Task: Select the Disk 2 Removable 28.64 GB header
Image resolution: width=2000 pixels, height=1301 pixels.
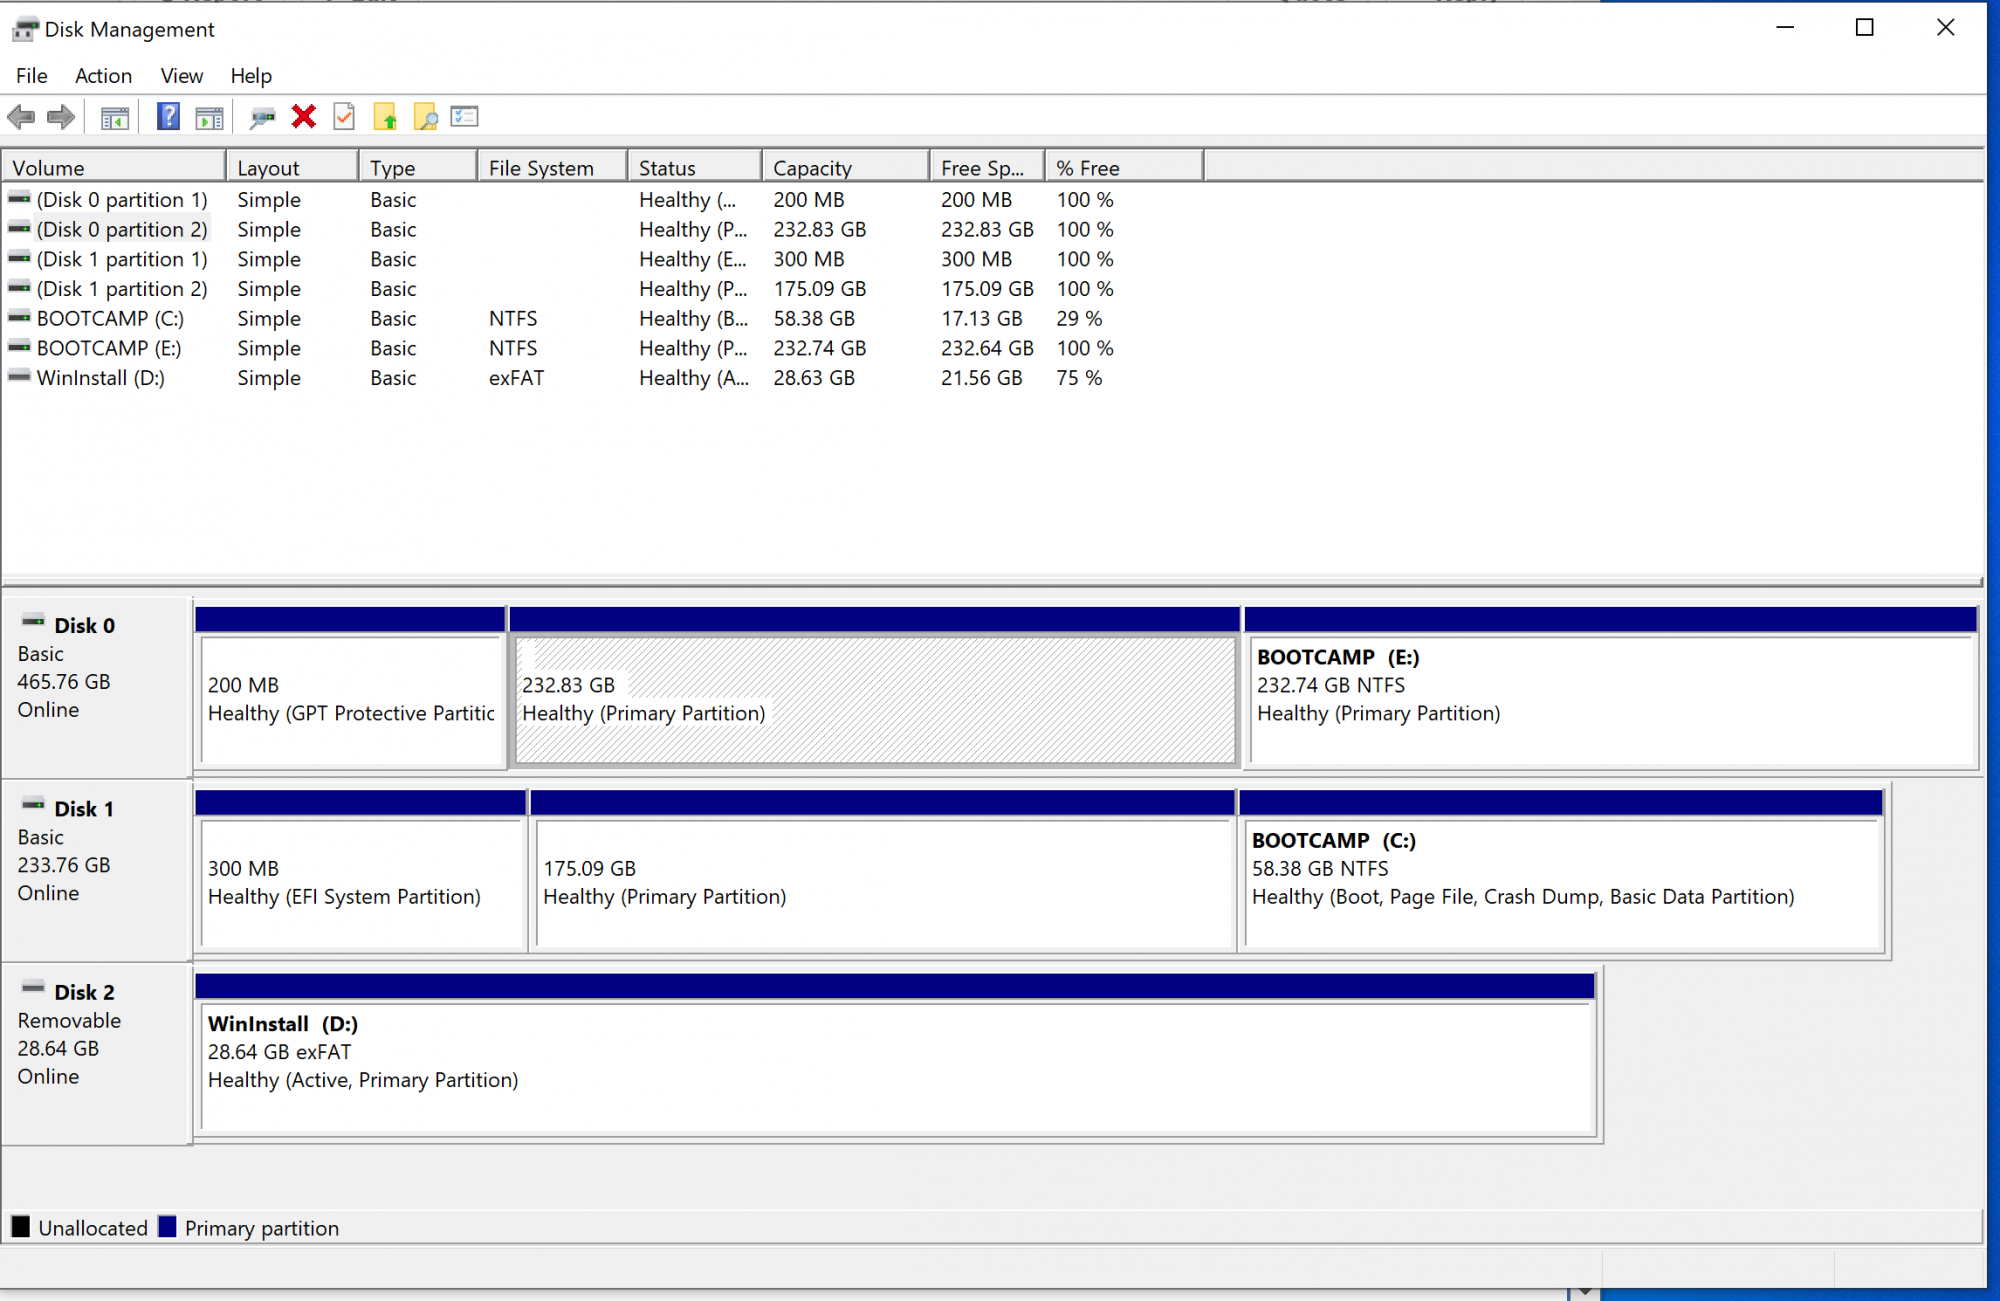Action: [x=97, y=1055]
